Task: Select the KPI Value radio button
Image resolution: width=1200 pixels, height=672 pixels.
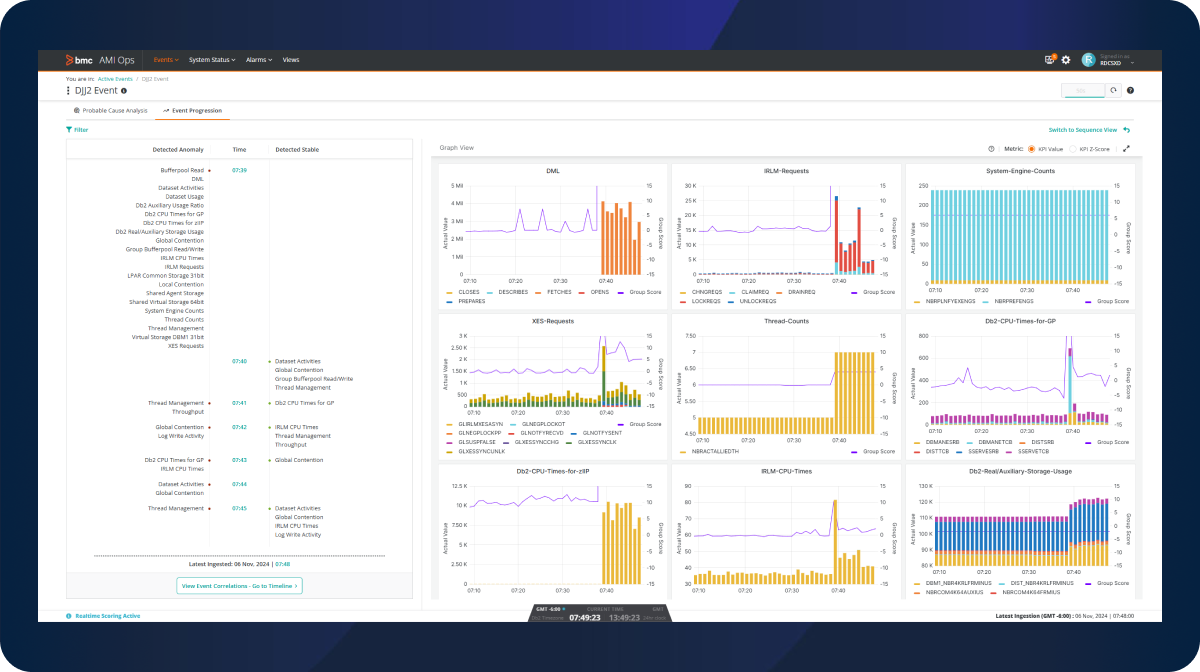Action: (1031, 148)
